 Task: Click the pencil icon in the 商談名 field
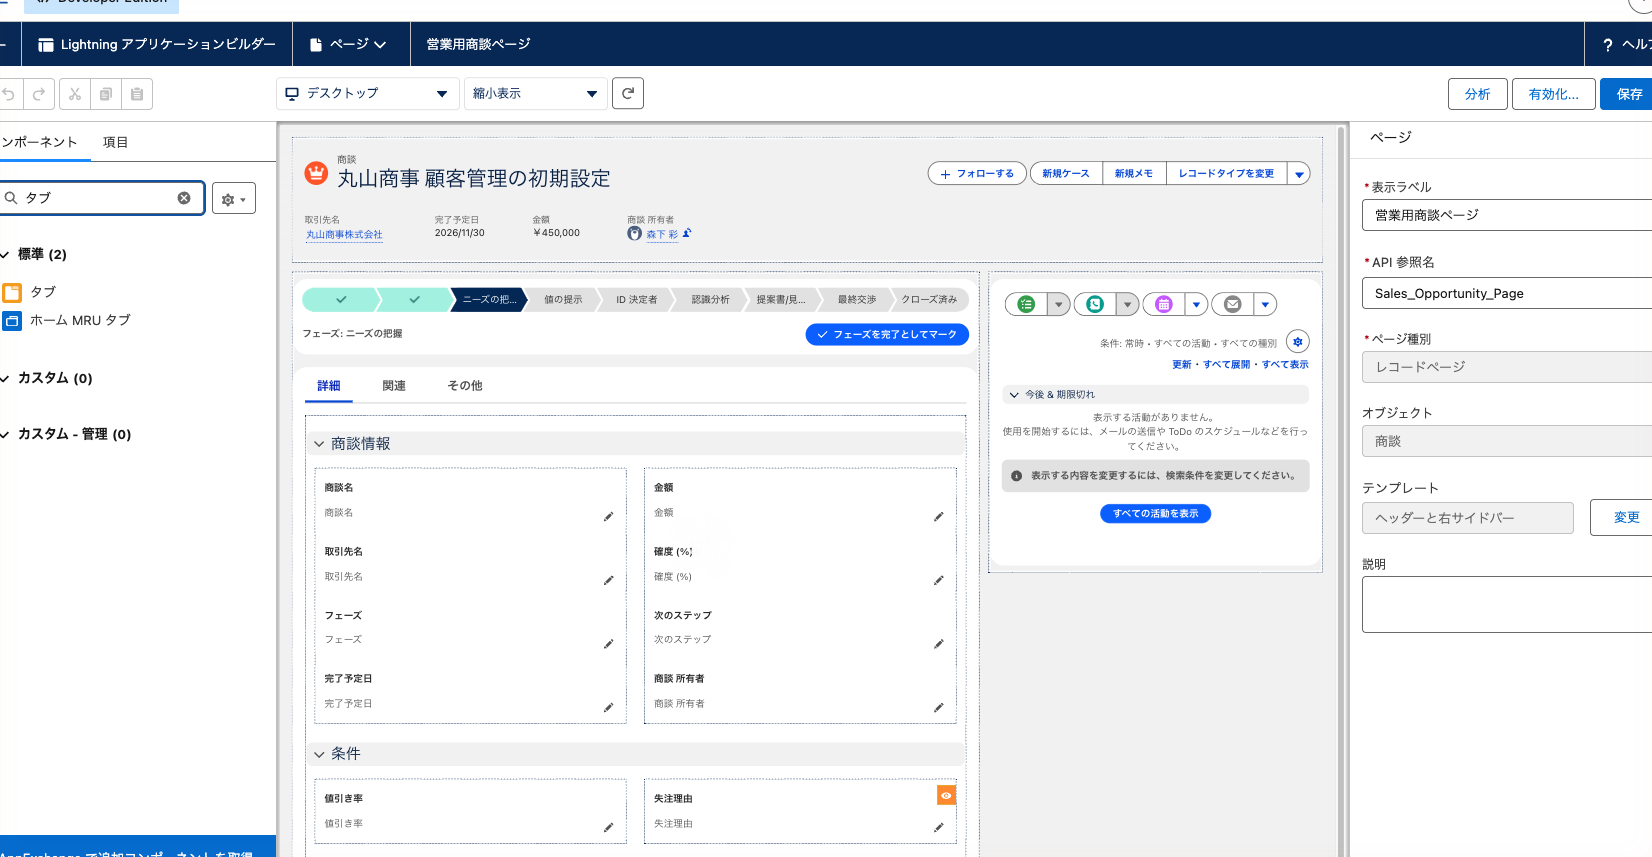click(x=608, y=517)
